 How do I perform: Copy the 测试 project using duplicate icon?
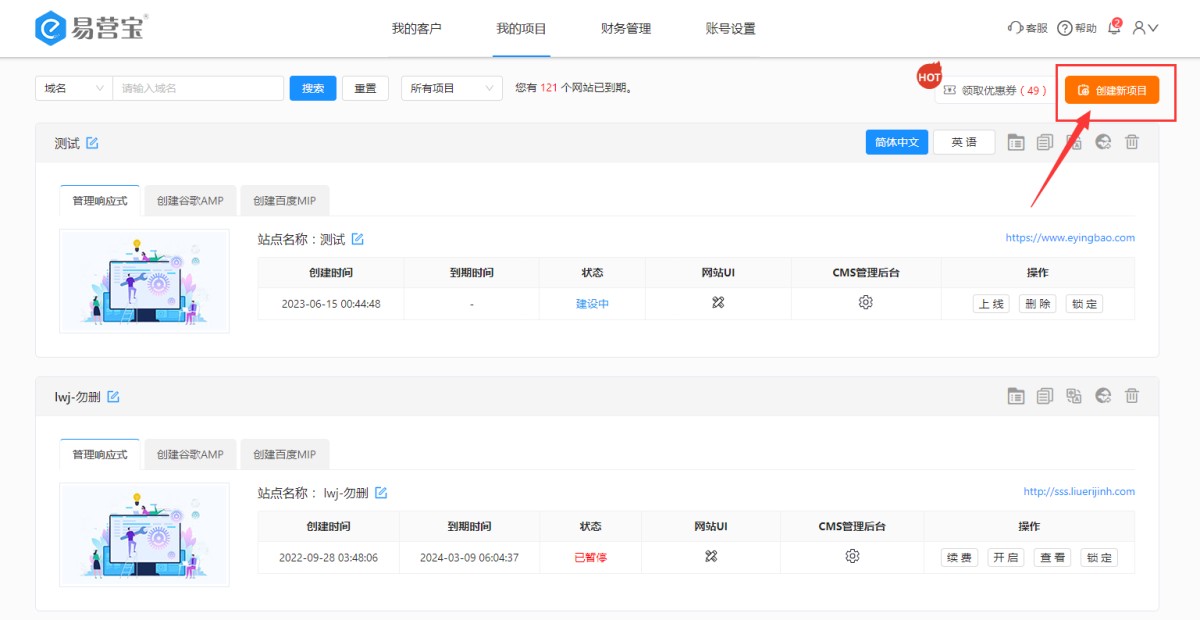point(1044,142)
